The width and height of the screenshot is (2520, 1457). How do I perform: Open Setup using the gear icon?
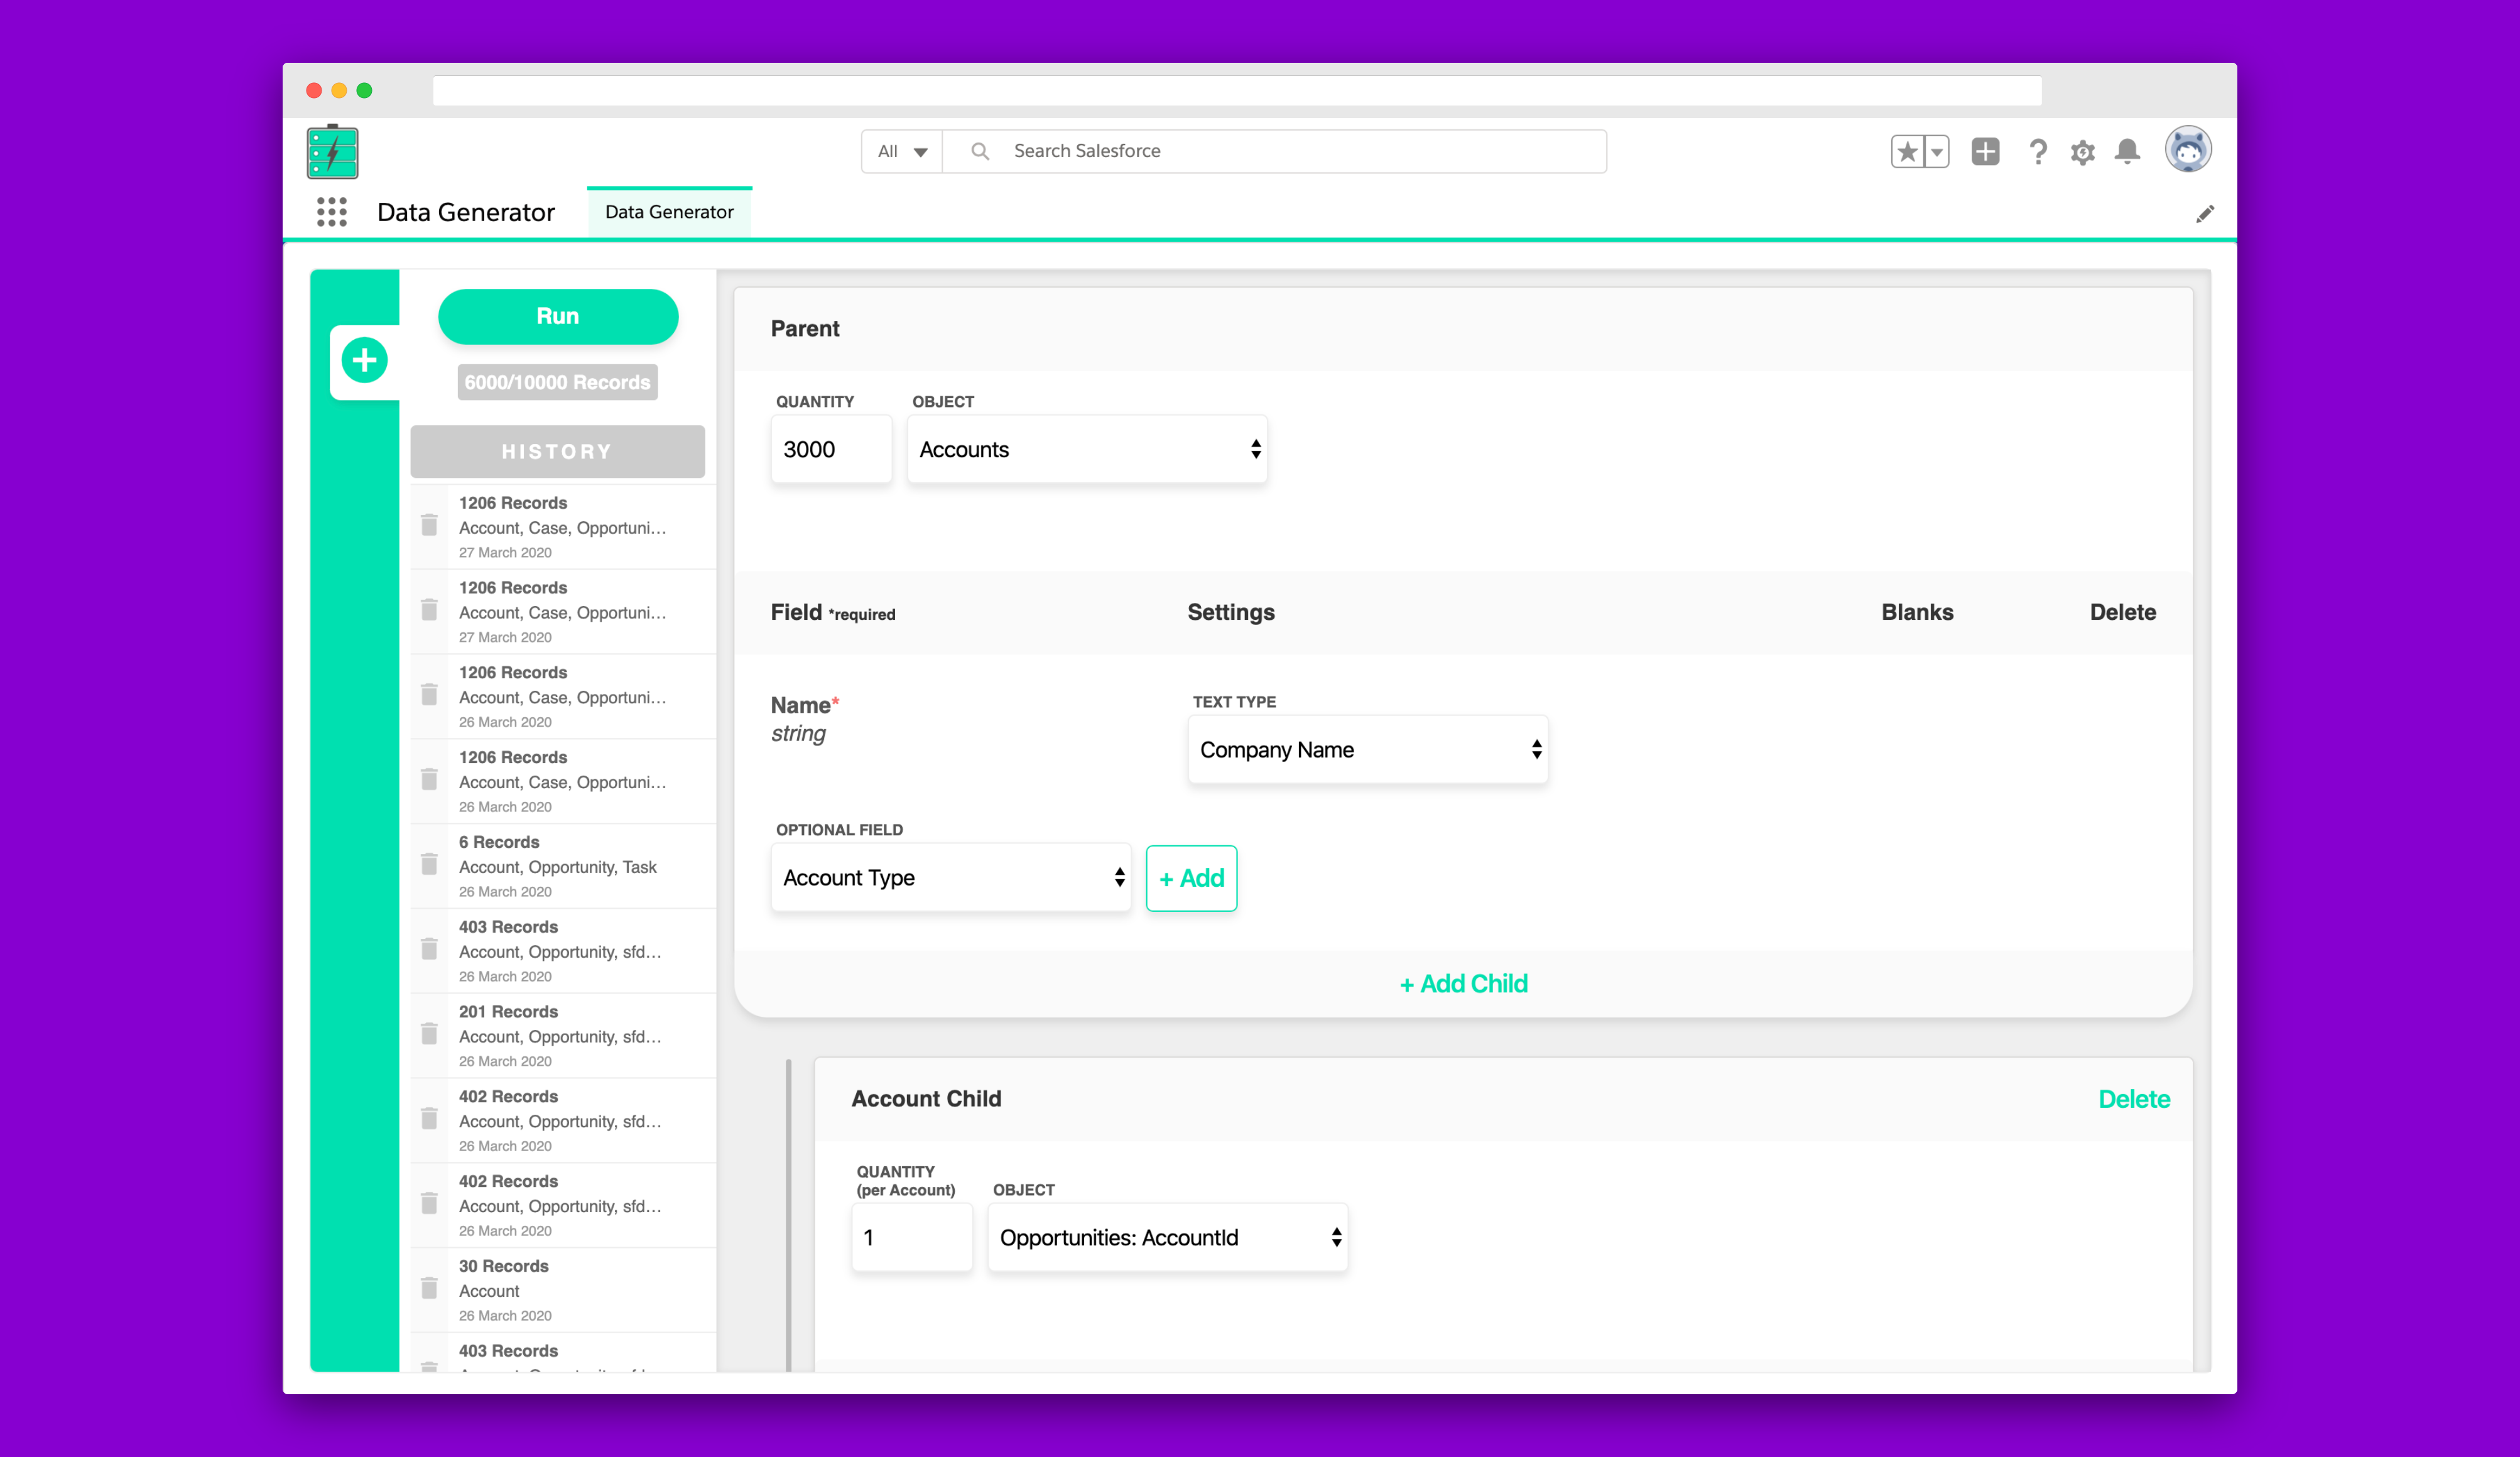coord(2082,152)
